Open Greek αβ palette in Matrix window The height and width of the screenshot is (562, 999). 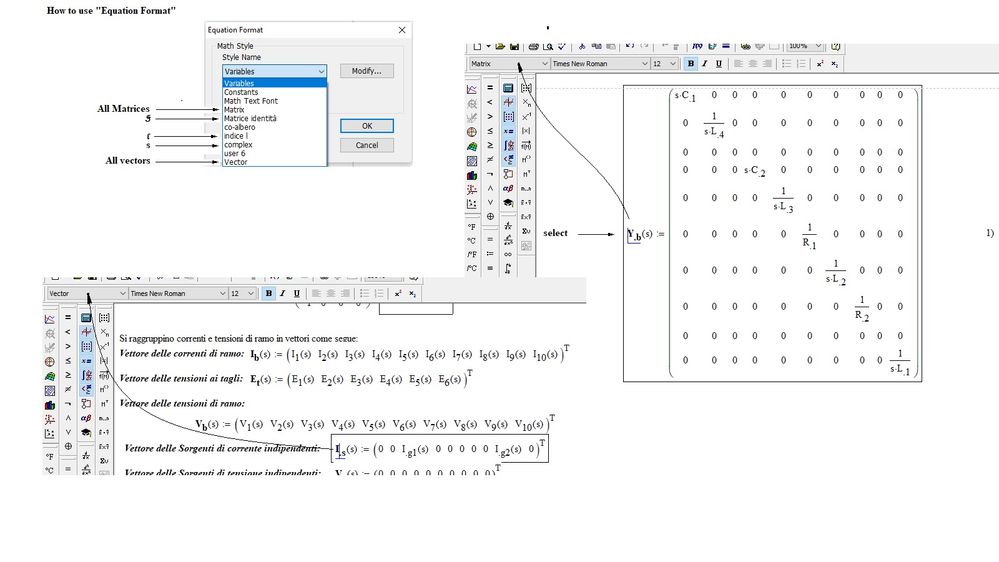tap(508, 188)
